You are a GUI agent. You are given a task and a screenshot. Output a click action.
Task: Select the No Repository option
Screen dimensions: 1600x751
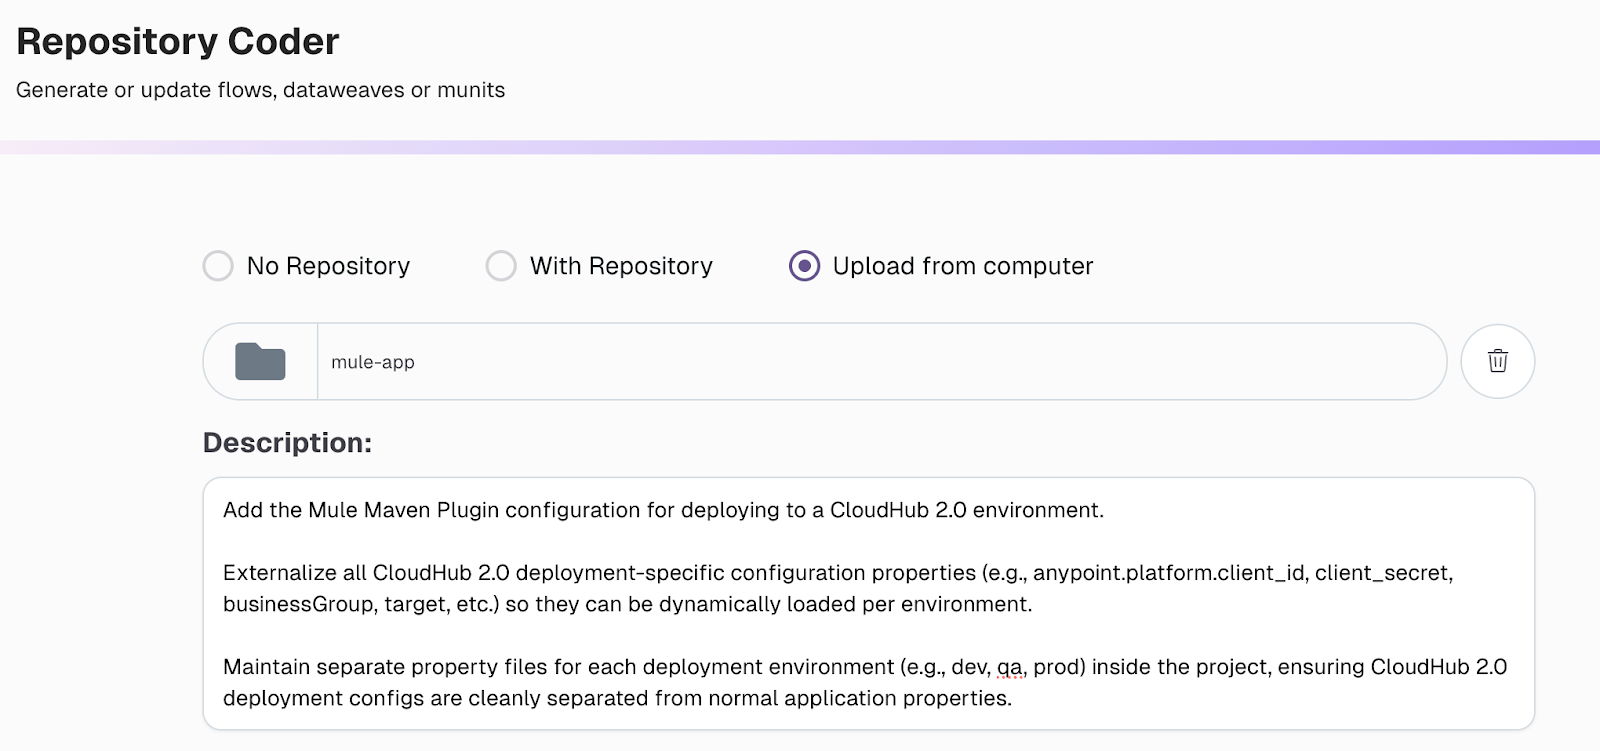tap(217, 266)
